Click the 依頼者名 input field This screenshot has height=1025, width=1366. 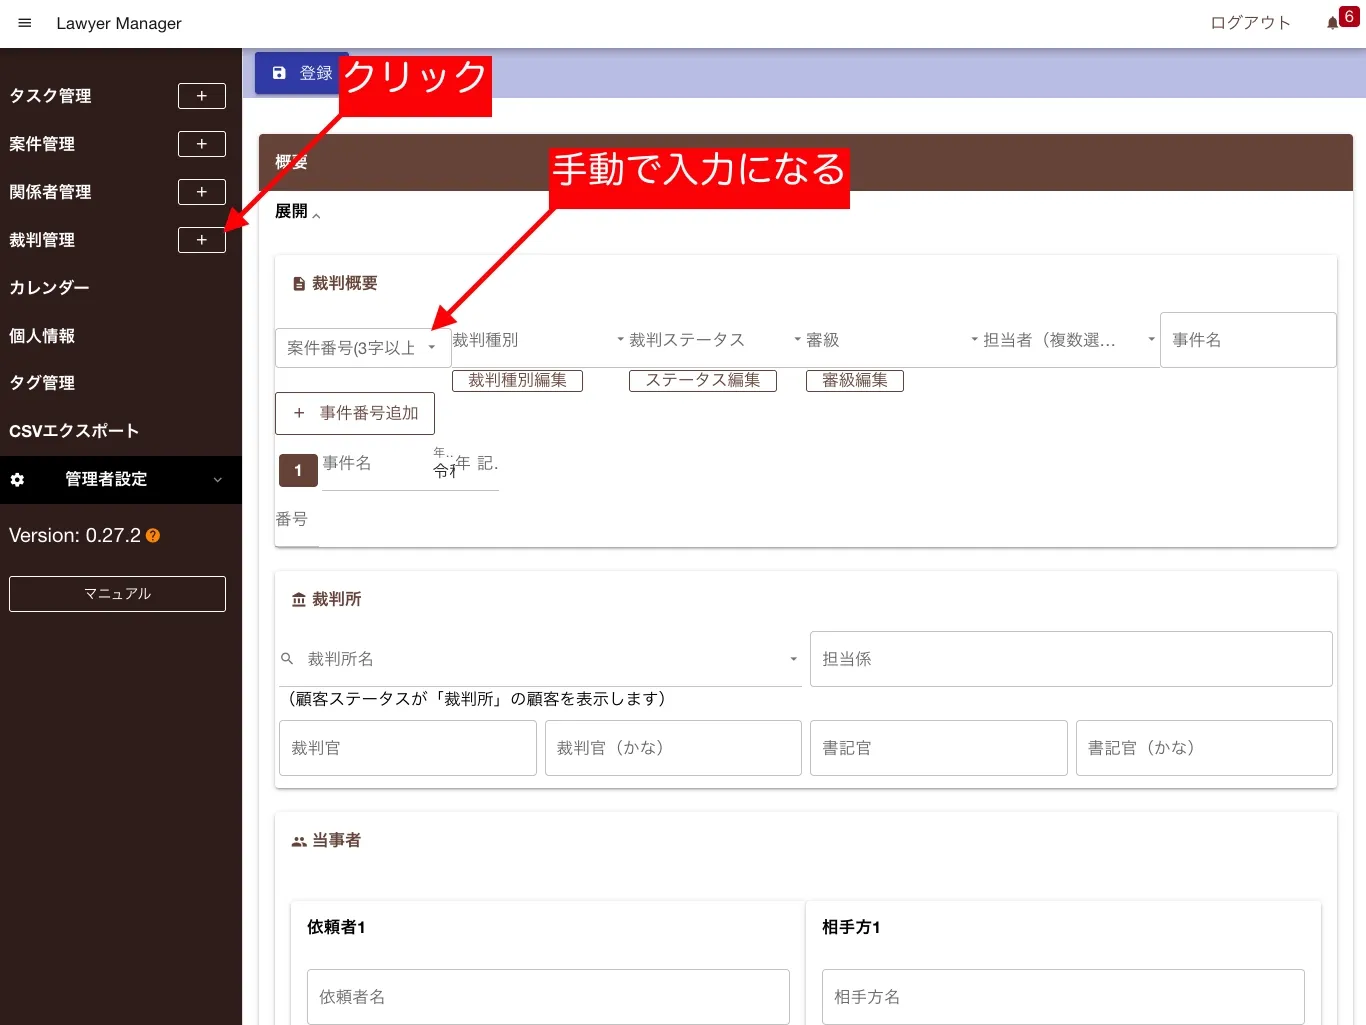tap(548, 997)
